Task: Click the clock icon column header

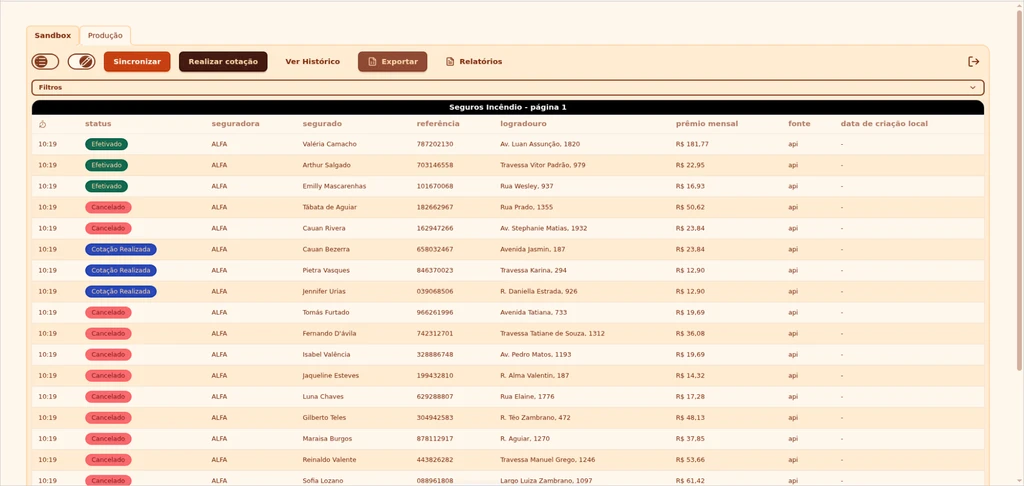Action: point(42,123)
